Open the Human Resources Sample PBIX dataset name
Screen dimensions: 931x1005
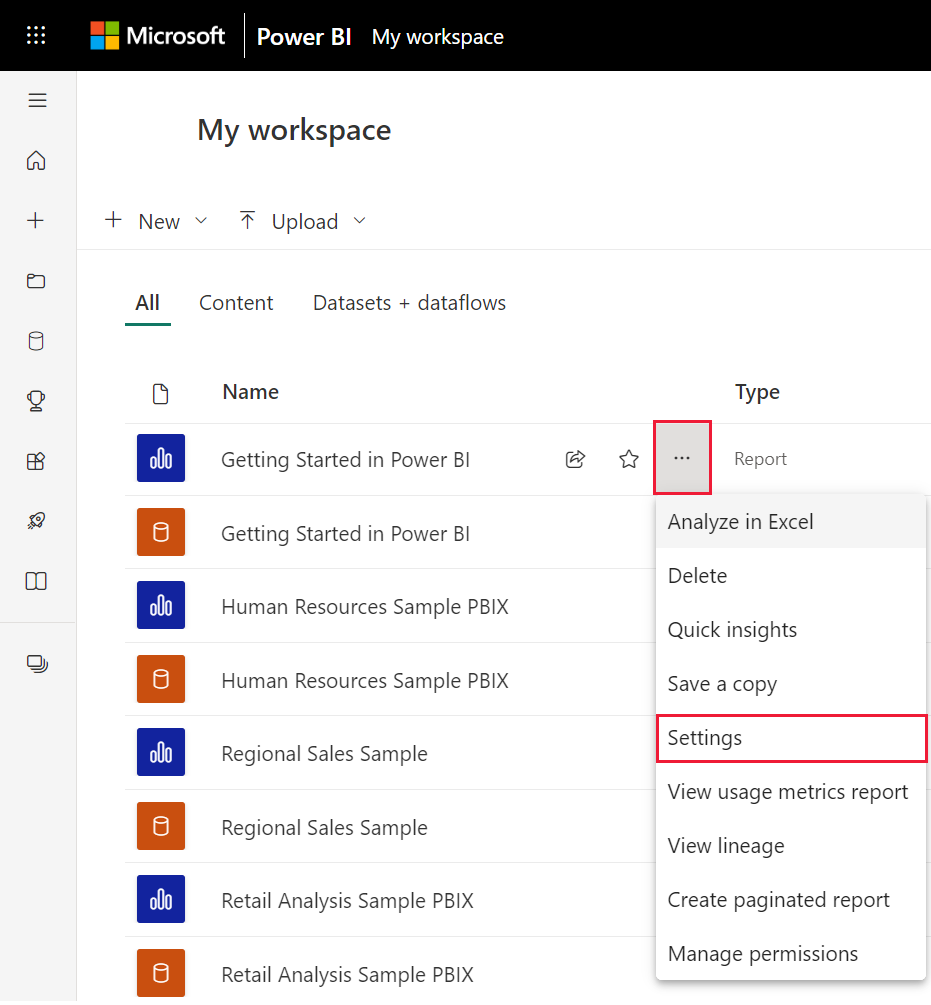365,680
